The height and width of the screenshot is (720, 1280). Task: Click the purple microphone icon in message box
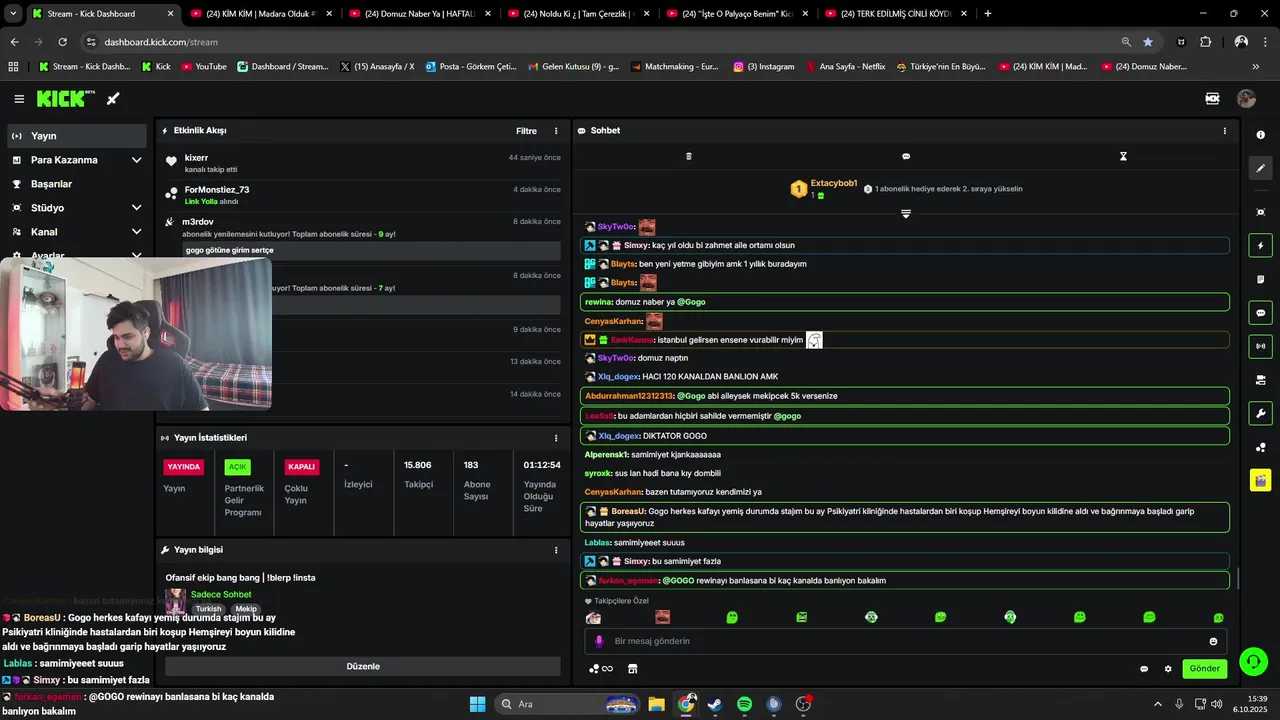coord(599,641)
